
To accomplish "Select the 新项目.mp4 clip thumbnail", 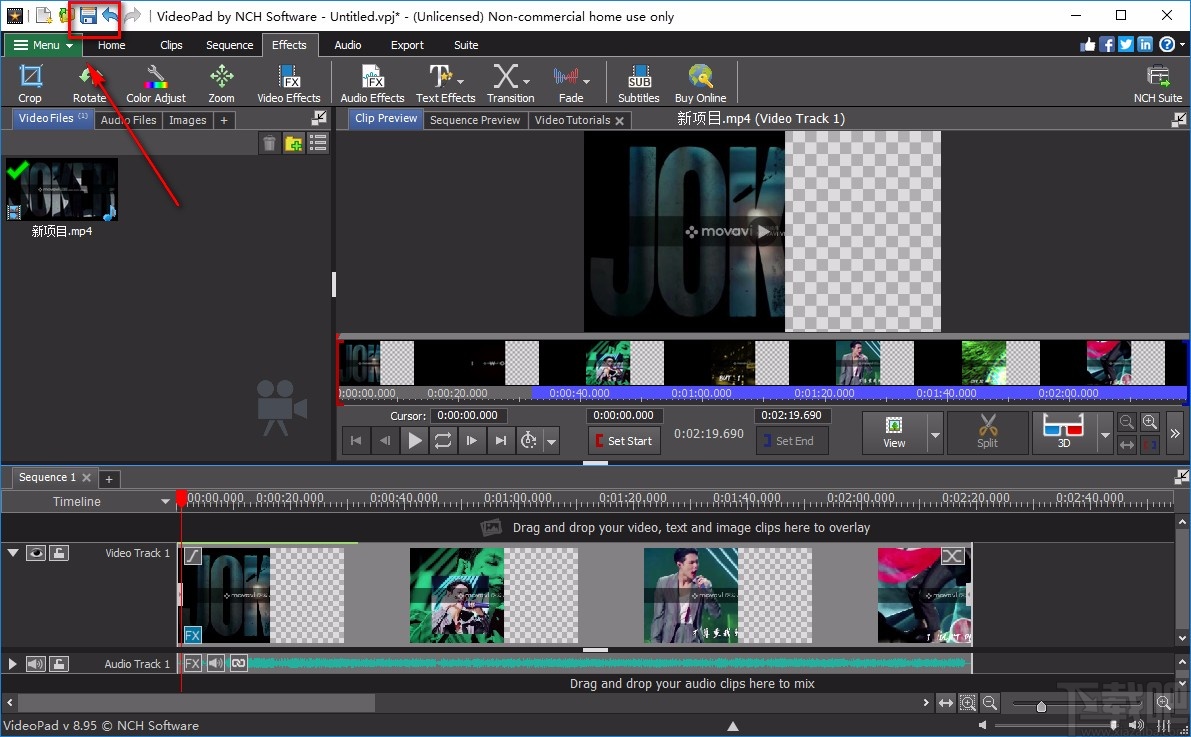I will pos(61,190).
